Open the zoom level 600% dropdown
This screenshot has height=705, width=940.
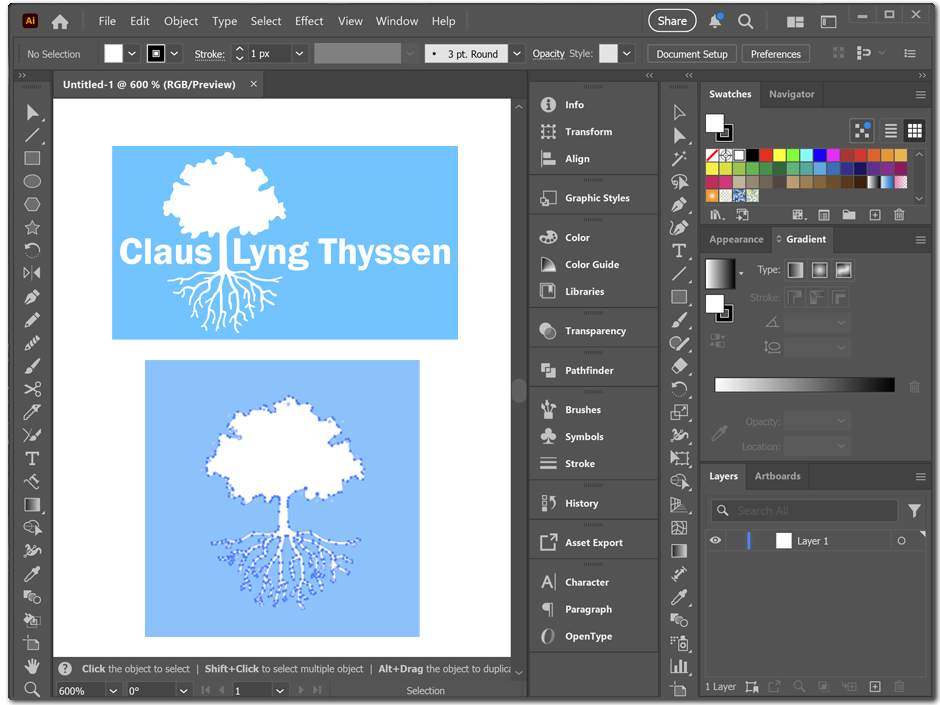[113, 691]
